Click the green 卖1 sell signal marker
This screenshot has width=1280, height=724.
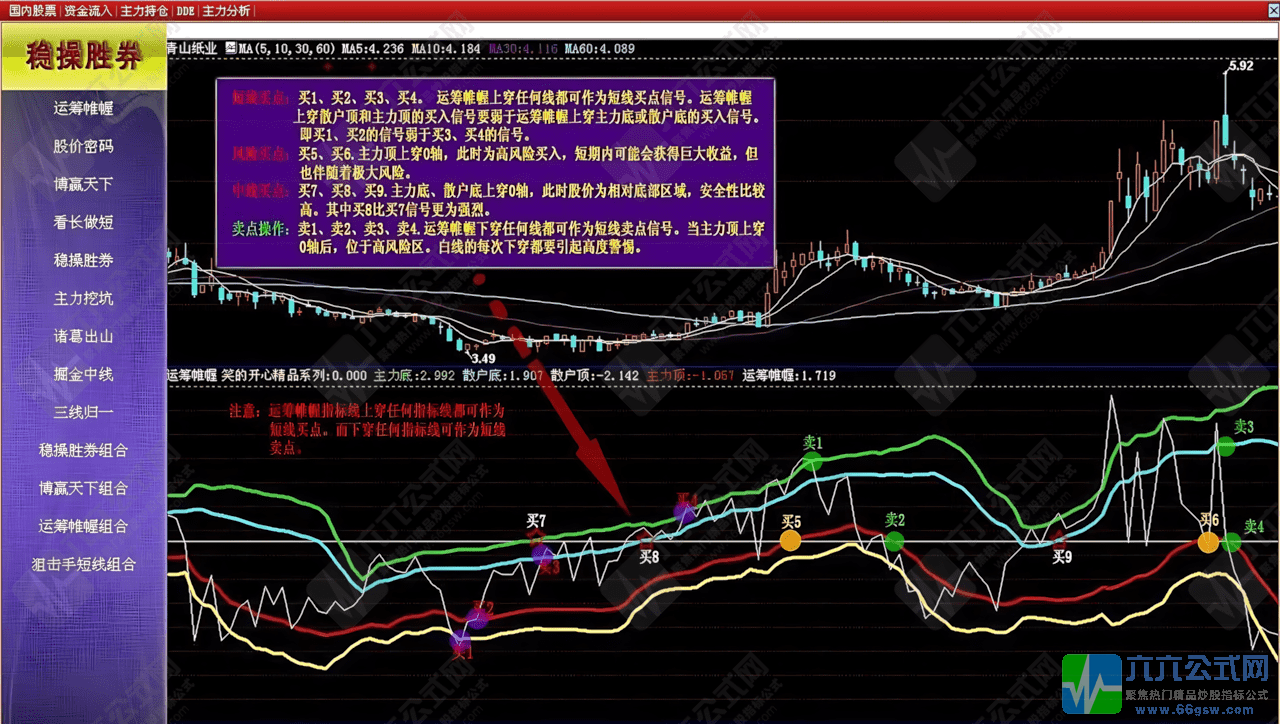pyautogui.click(x=812, y=461)
